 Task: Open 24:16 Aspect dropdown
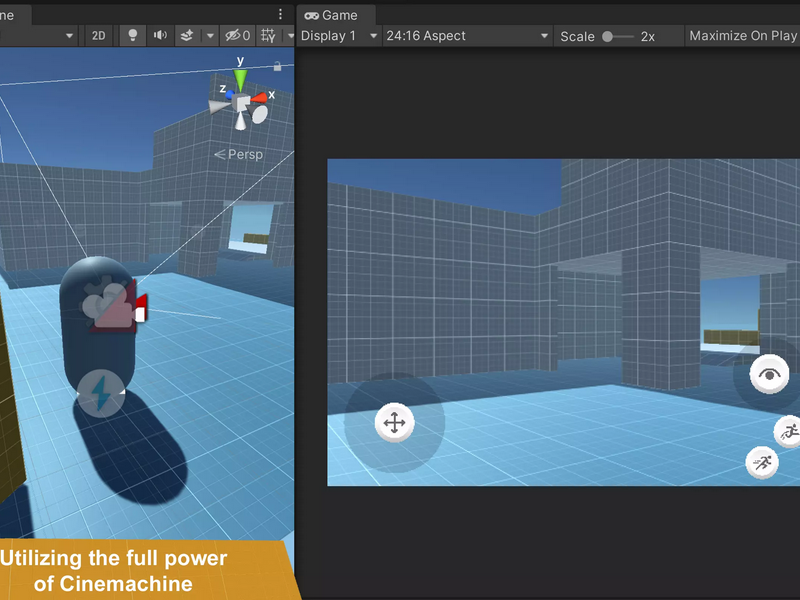tap(467, 36)
